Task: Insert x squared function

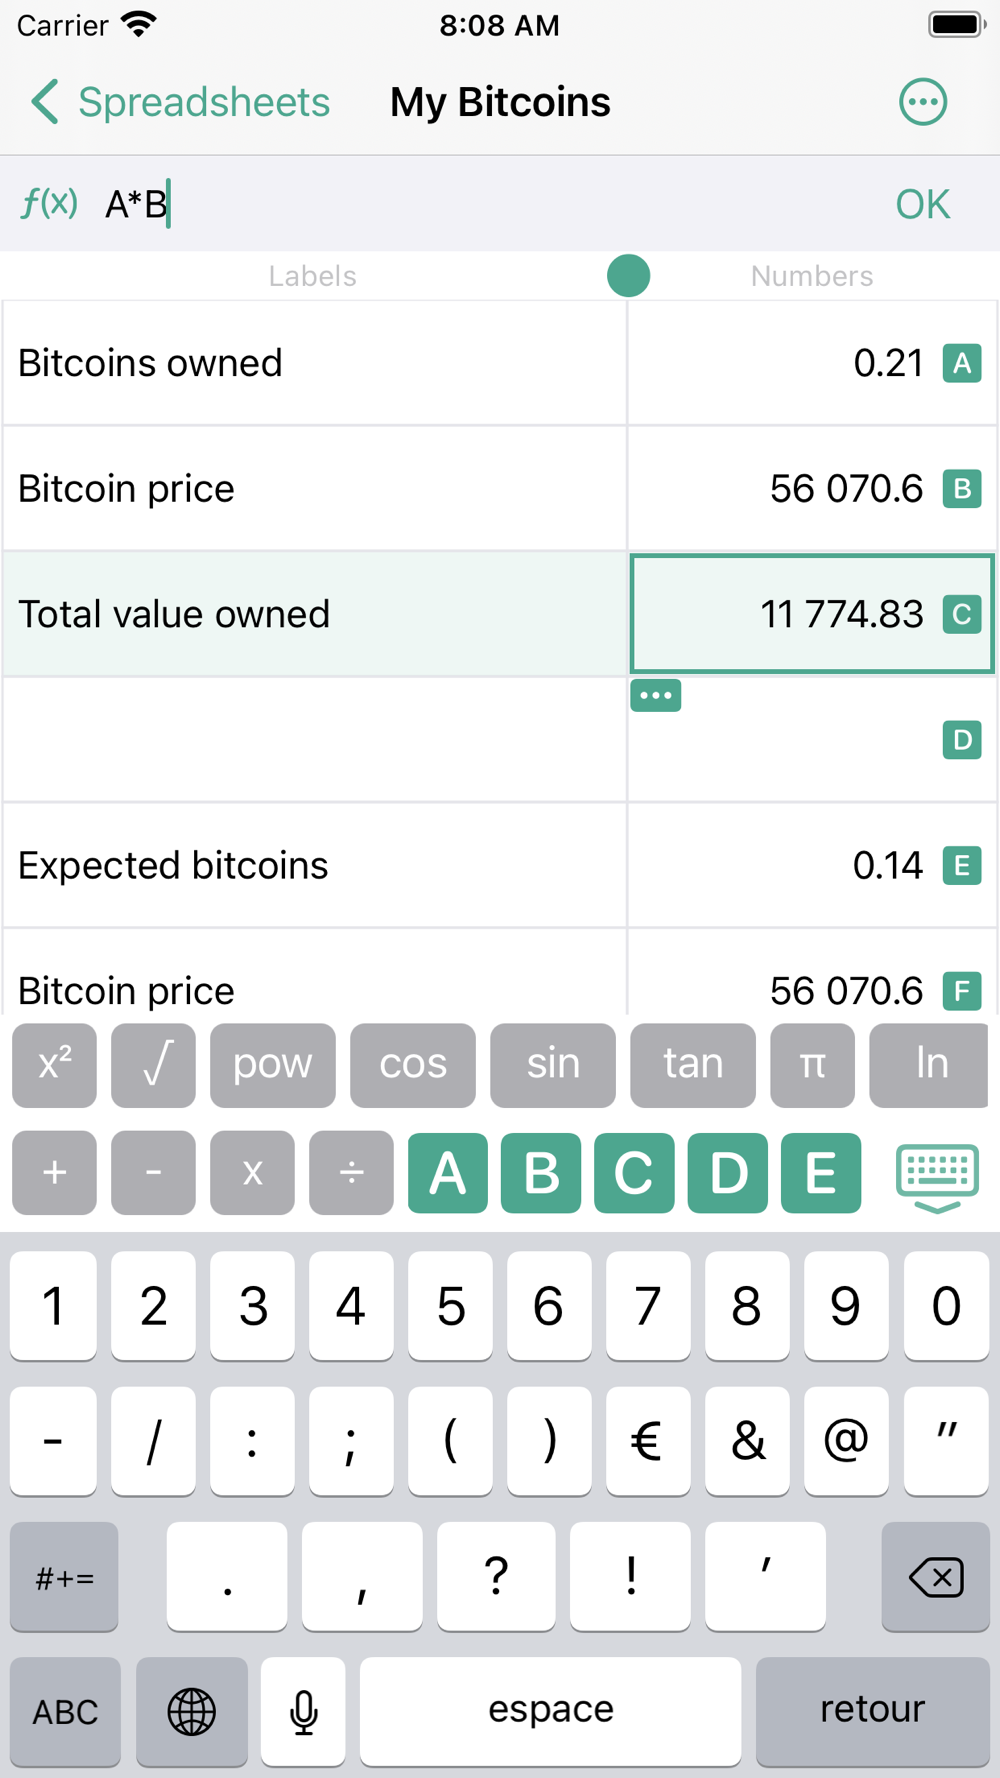Action: (54, 1065)
